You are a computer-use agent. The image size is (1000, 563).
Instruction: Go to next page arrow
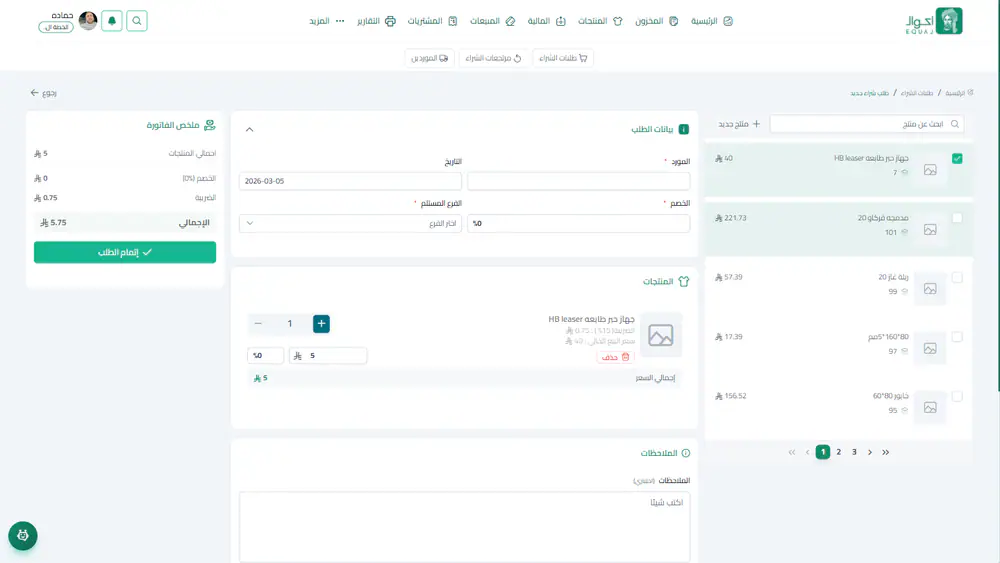pos(870,452)
